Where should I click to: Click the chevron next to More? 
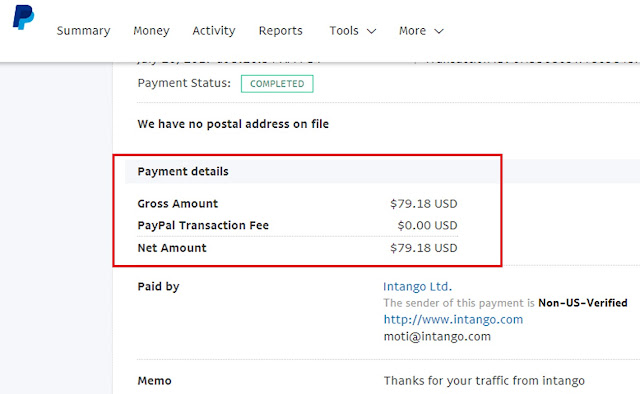(439, 31)
